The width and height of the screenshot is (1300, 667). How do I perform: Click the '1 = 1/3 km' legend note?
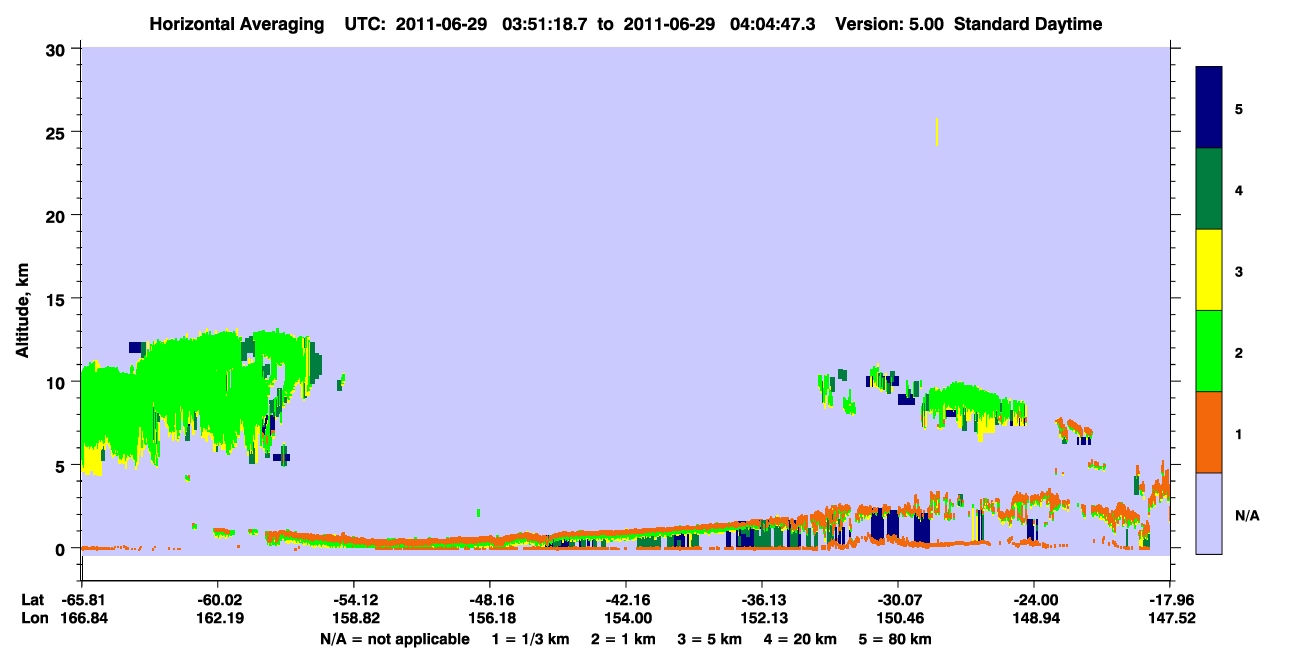(533, 639)
